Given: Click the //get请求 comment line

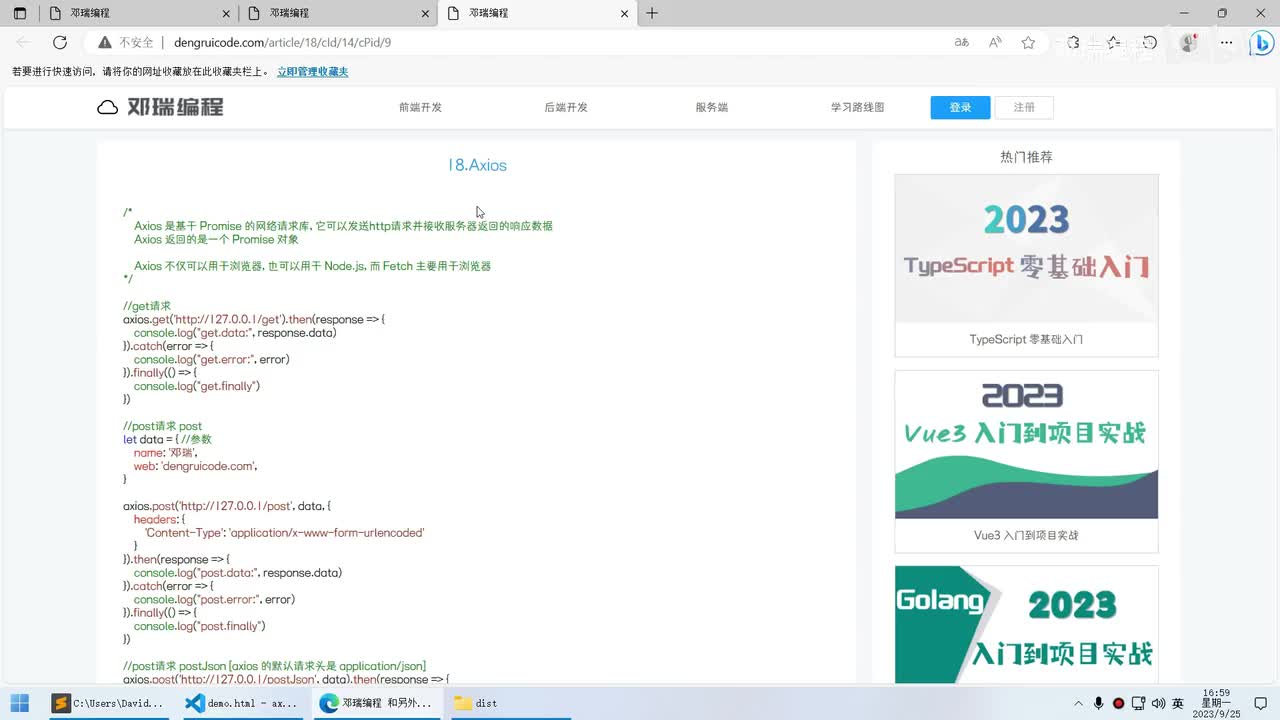Looking at the screenshot, I should [x=147, y=306].
